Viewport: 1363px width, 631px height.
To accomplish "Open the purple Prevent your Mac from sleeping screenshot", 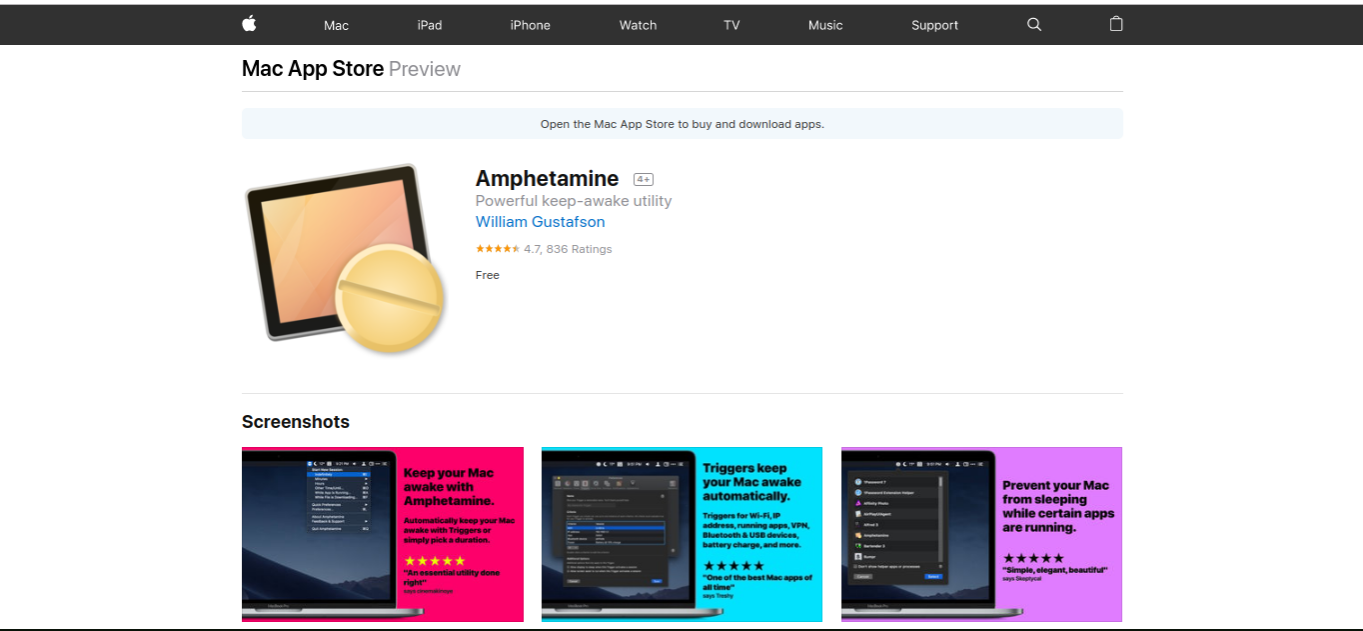I will [982, 535].
